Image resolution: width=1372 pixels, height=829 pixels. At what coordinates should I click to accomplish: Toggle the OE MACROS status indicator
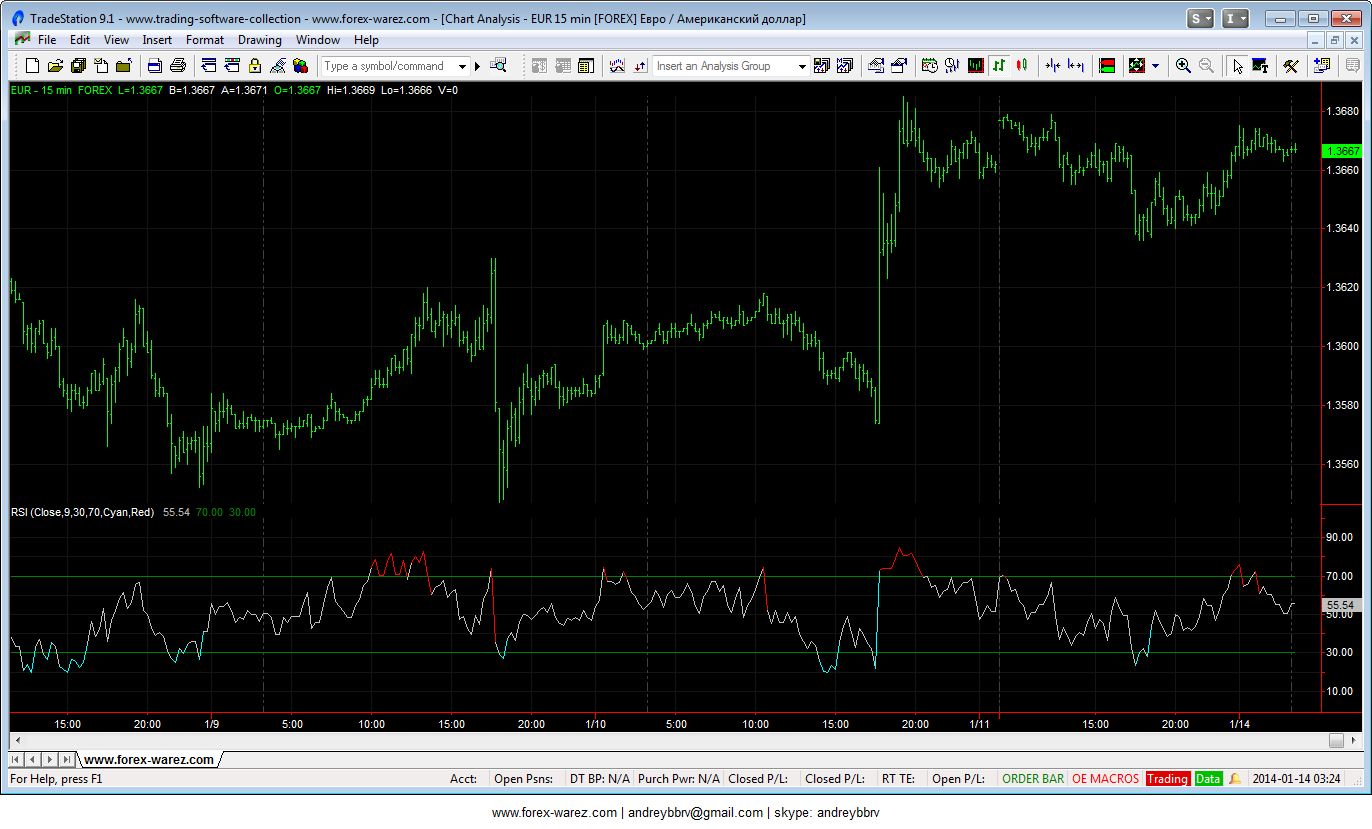tap(1105, 779)
